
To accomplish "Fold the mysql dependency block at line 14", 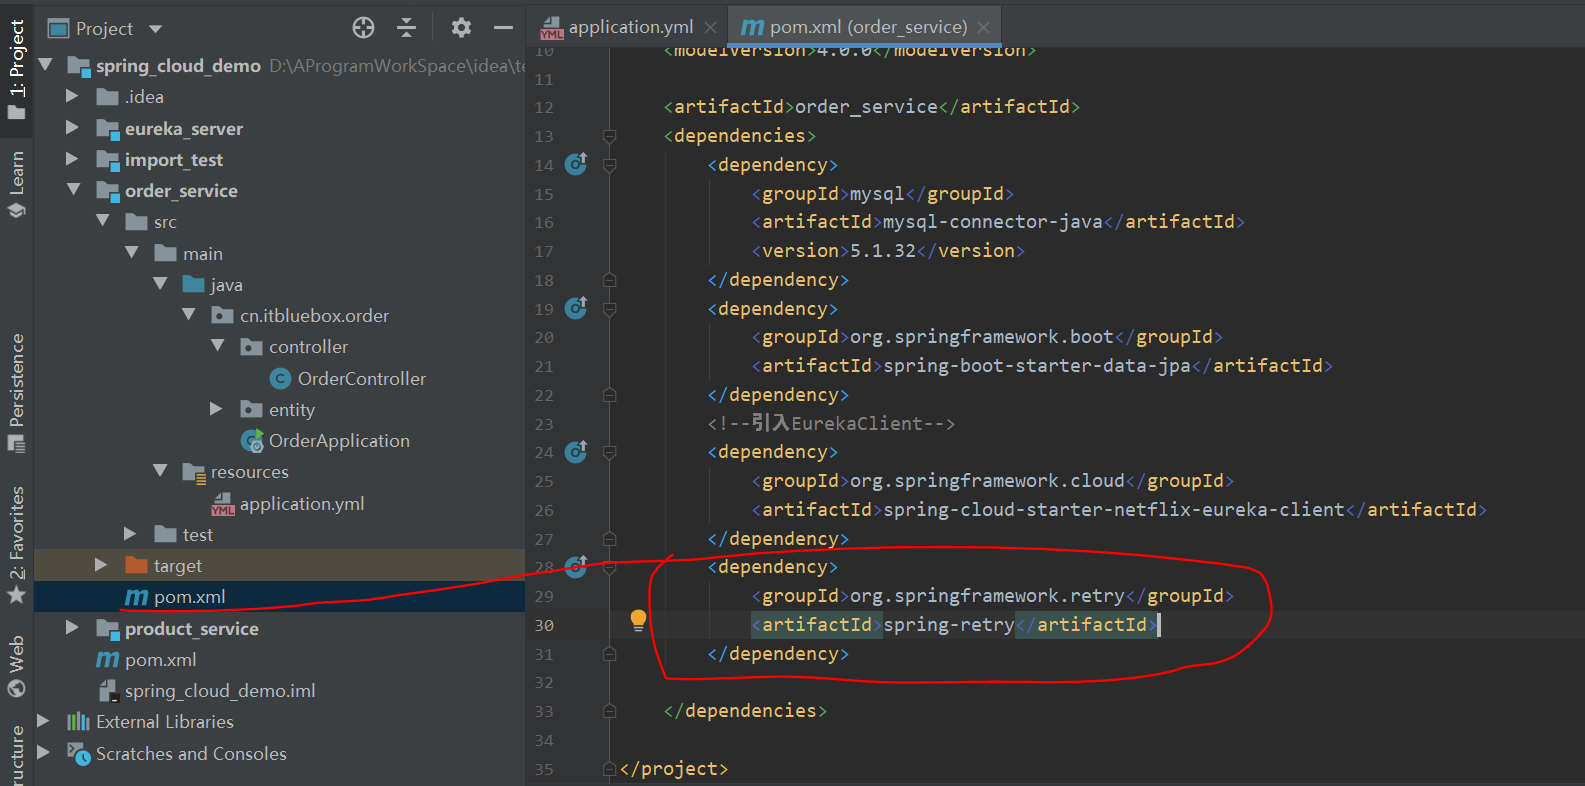I will pyautogui.click(x=609, y=165).
